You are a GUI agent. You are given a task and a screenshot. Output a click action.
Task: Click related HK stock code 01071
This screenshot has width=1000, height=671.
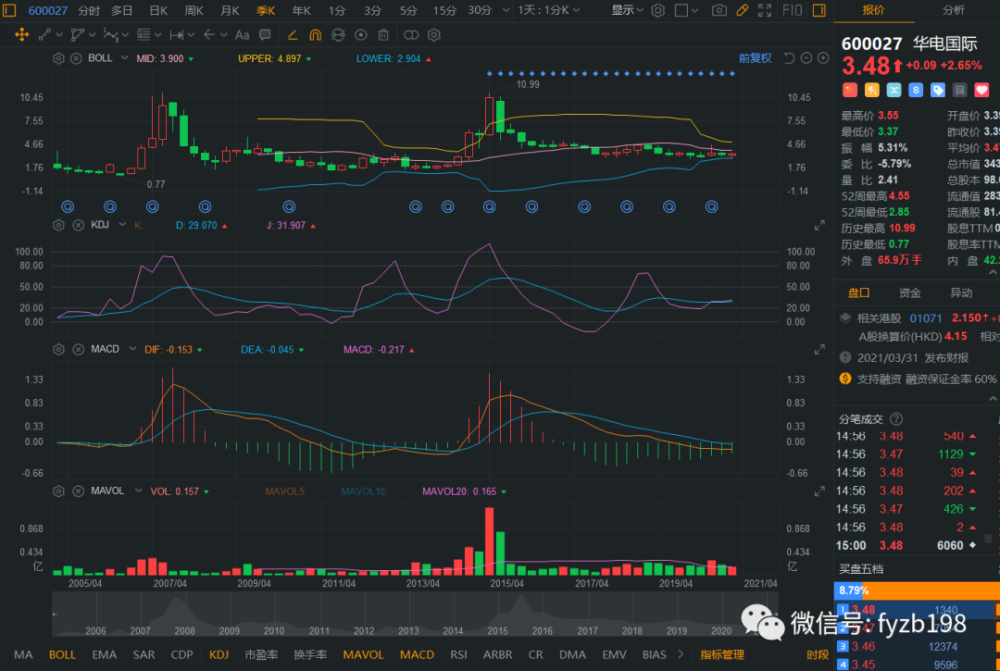pyautogui.click(x=925, y=318)
